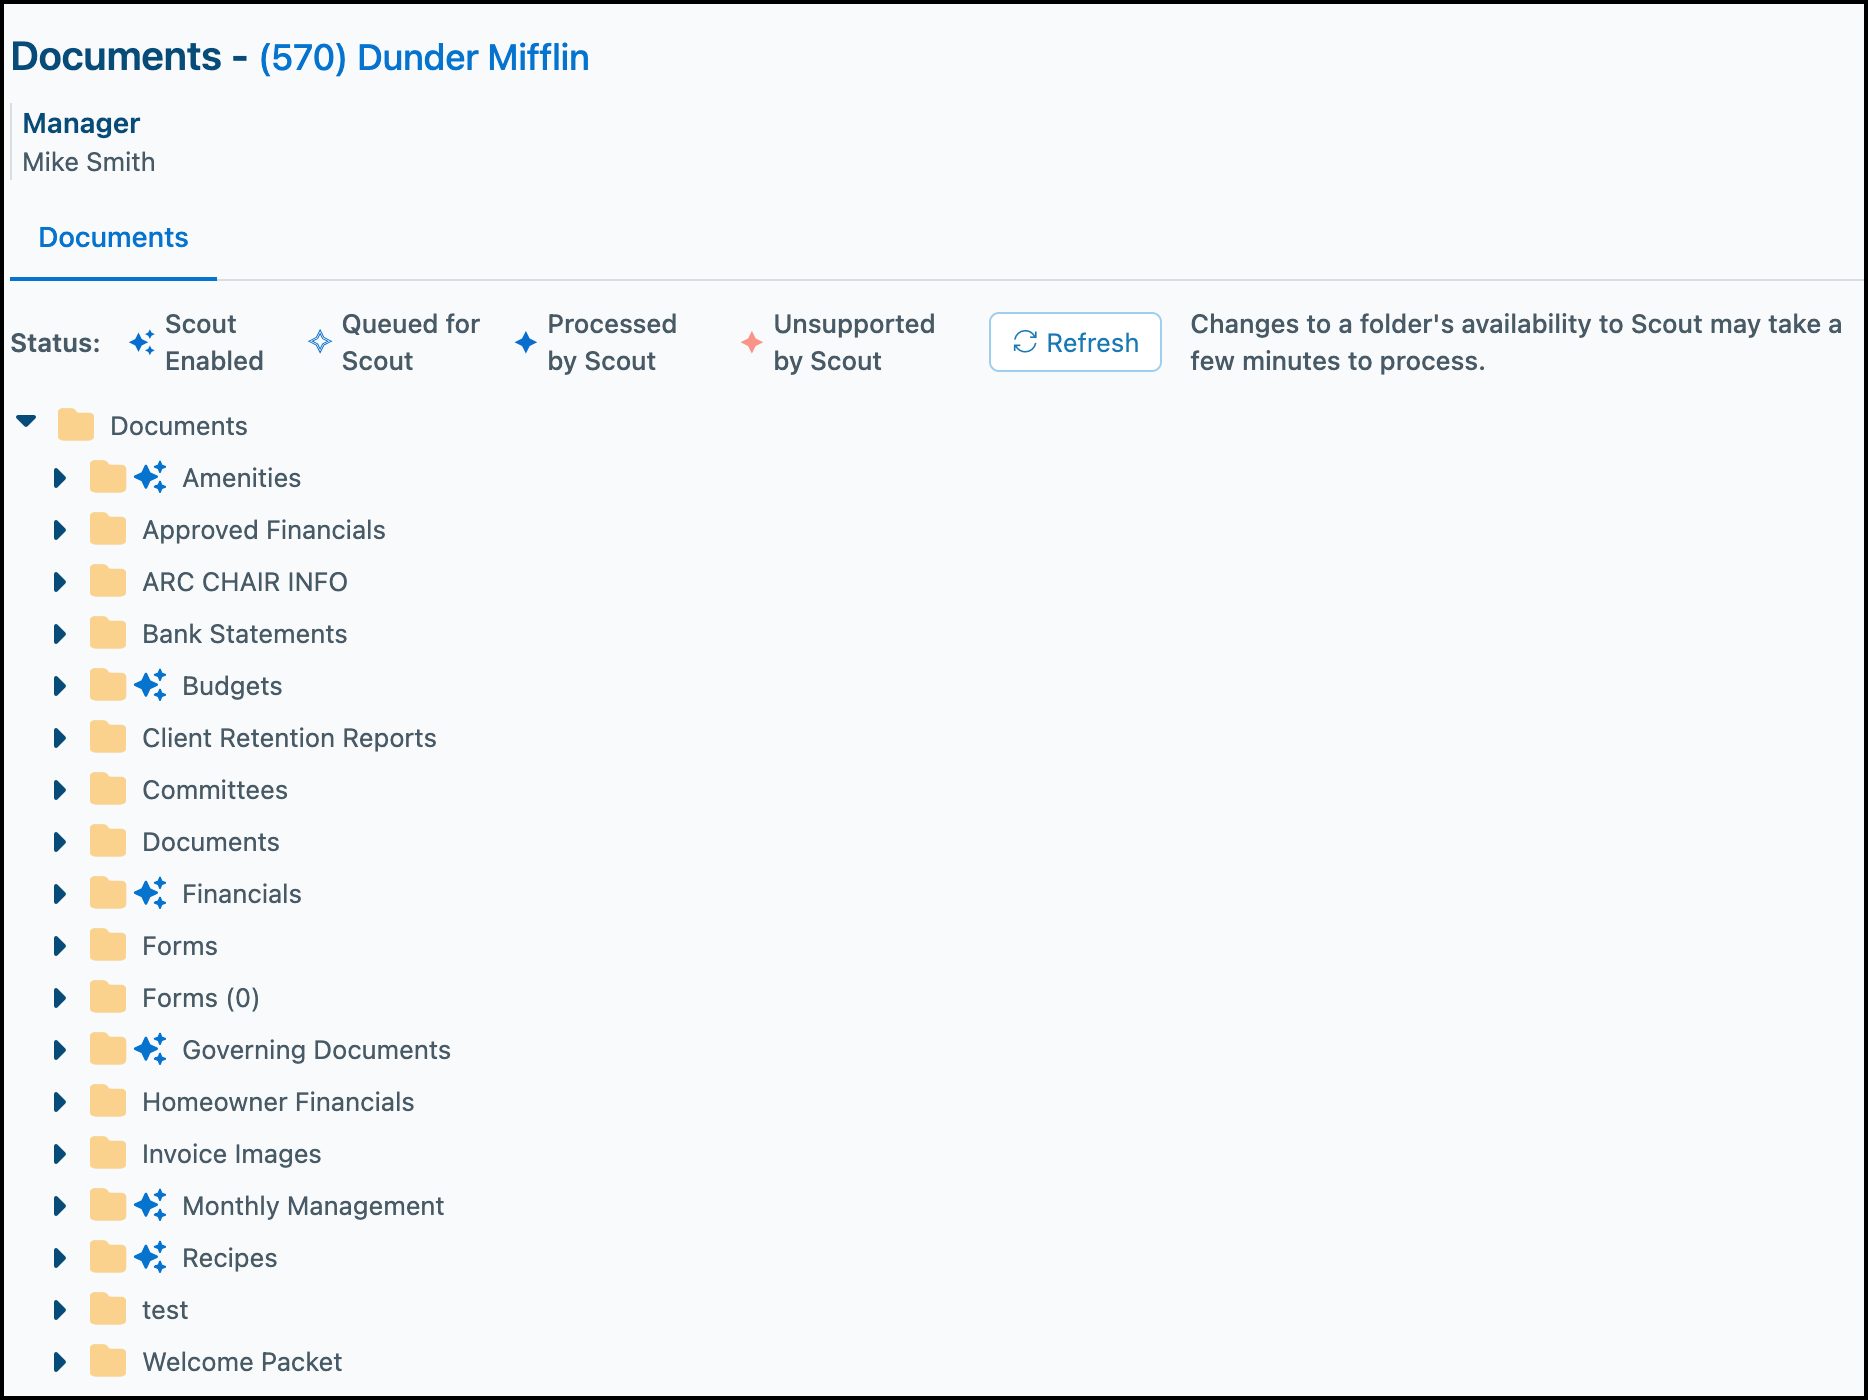
Task: Select the Bank Statements folder name
Action: click(245, 634)
